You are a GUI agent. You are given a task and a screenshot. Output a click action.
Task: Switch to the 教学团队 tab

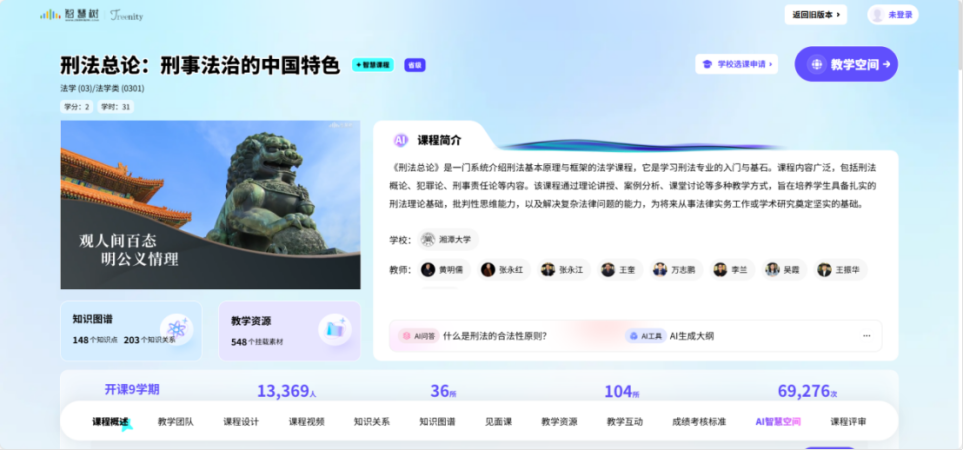176,422
